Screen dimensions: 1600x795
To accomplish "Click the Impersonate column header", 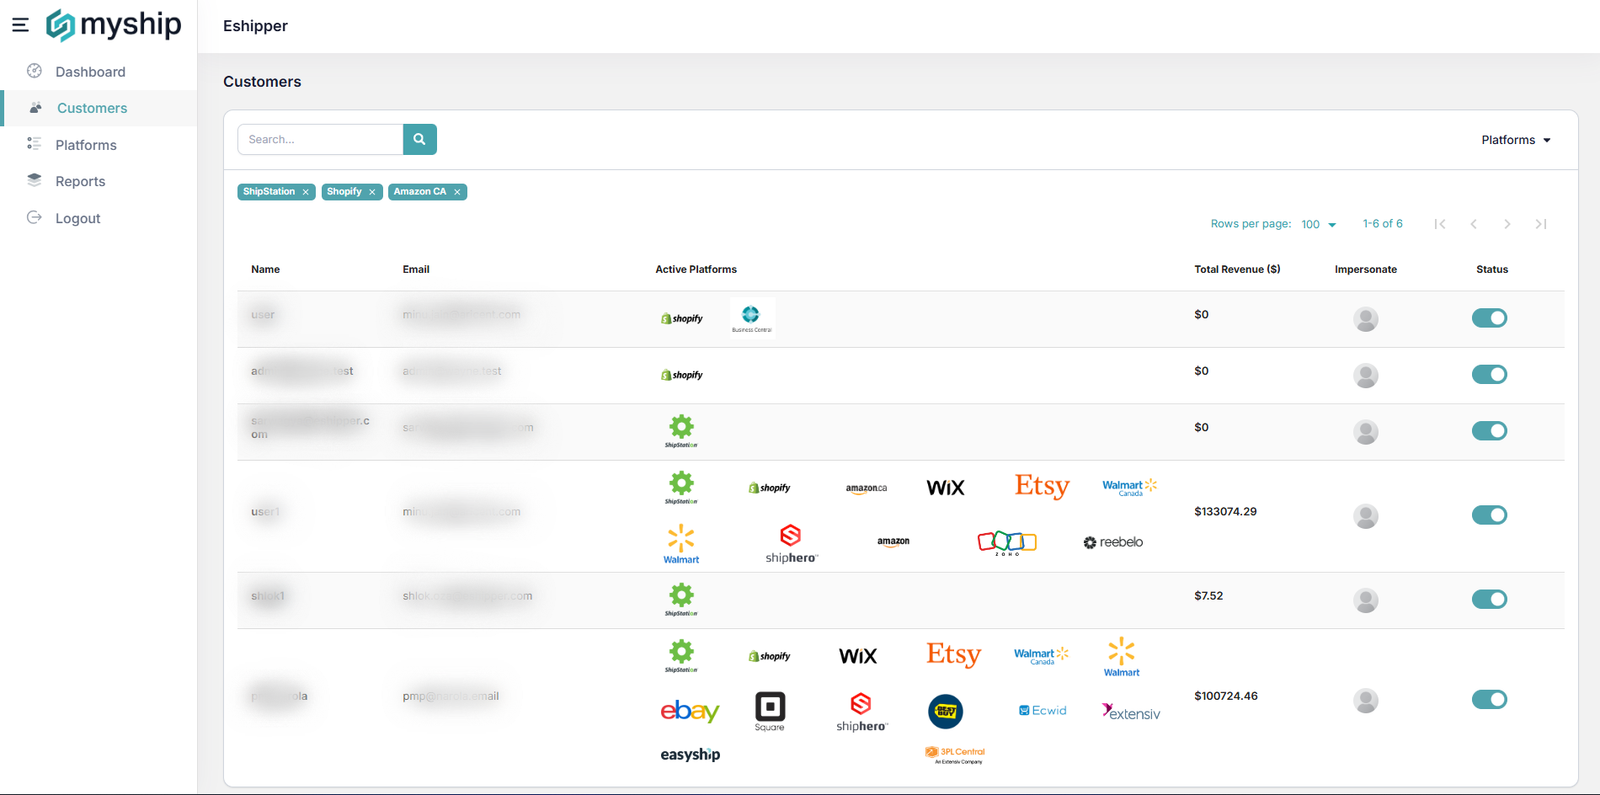I will point(1366,269).
